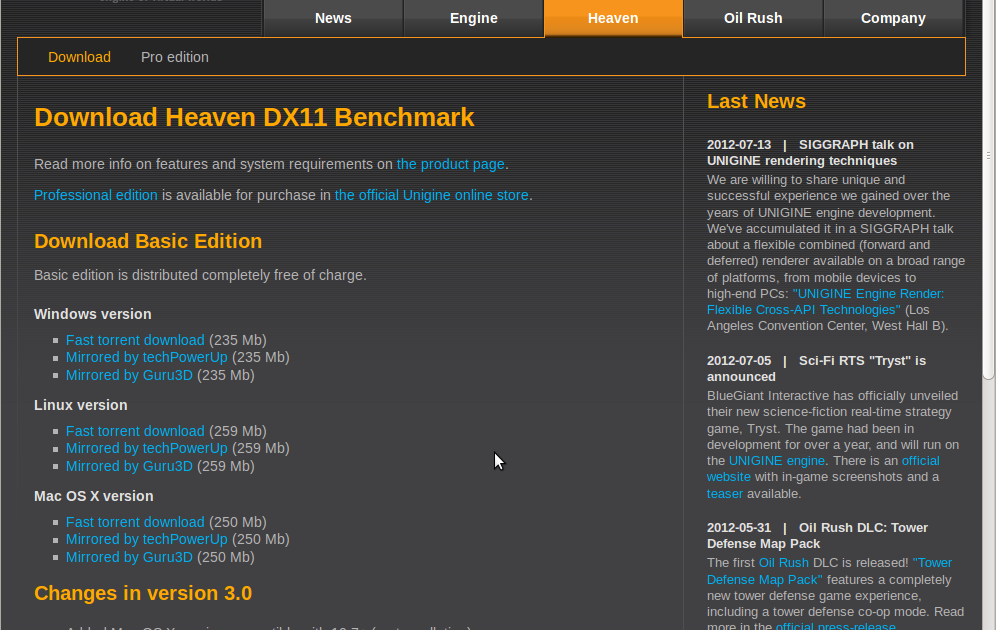Select the Heaven tab
This screenshot has width=996, height=630.
coord(613,18)
